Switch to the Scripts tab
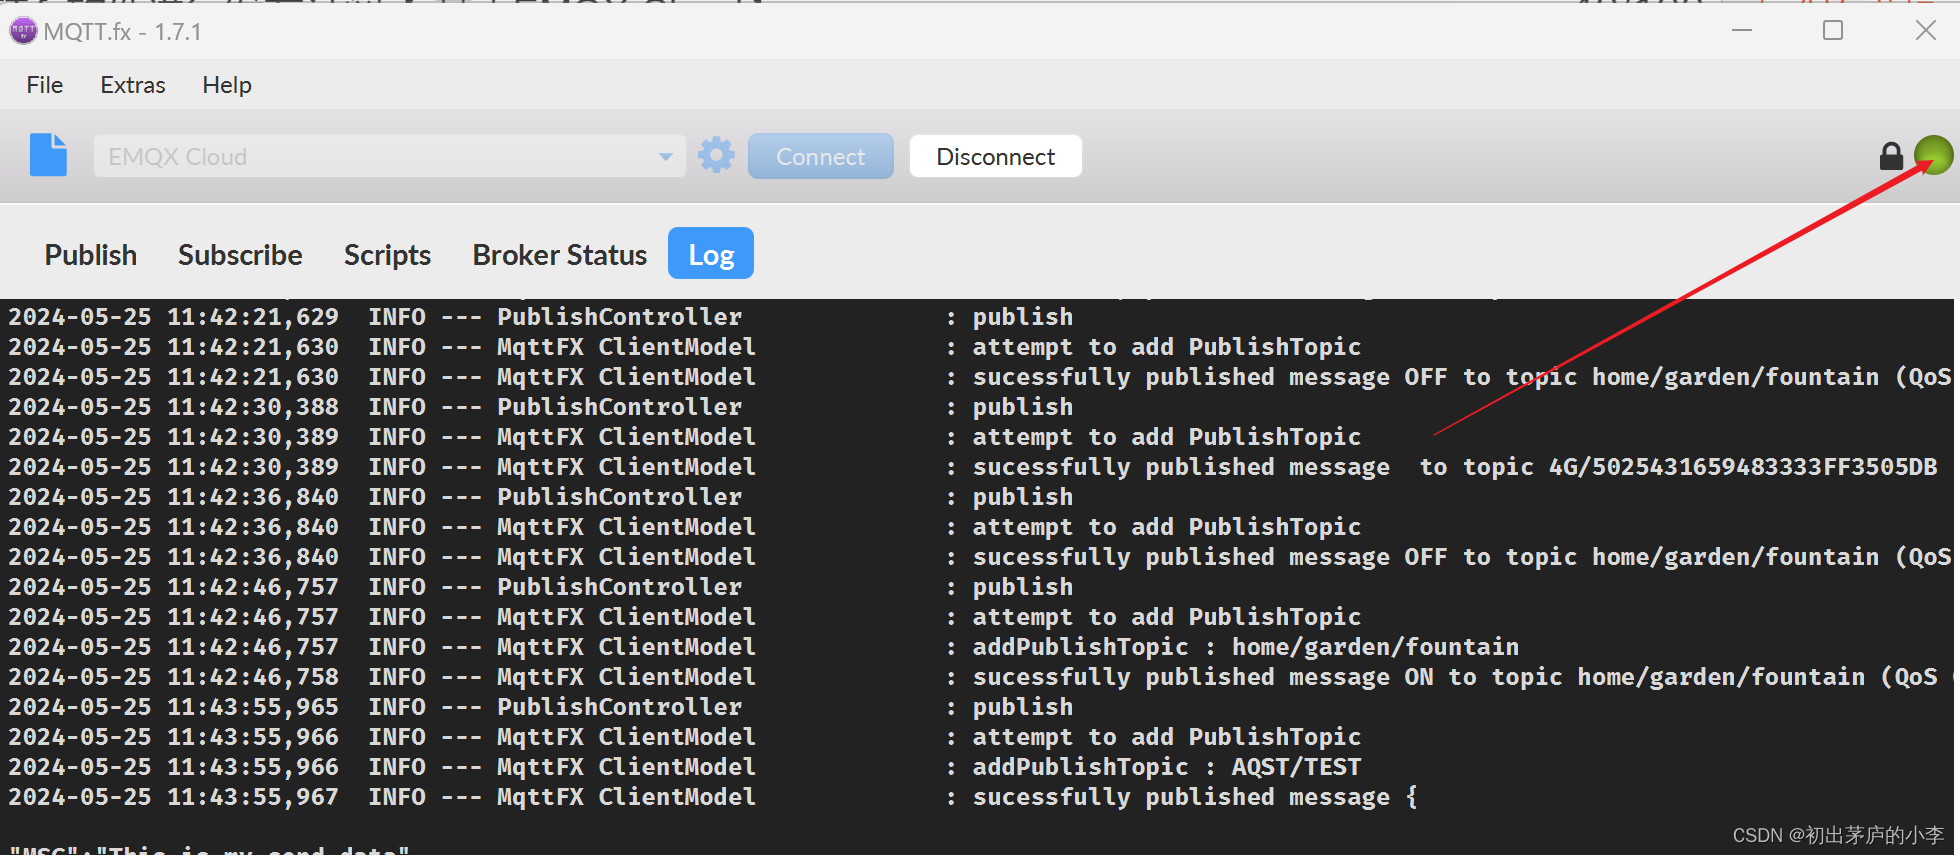Viewport: 1960px width, 855px height. pyautogui.click(x=387, y=255)
